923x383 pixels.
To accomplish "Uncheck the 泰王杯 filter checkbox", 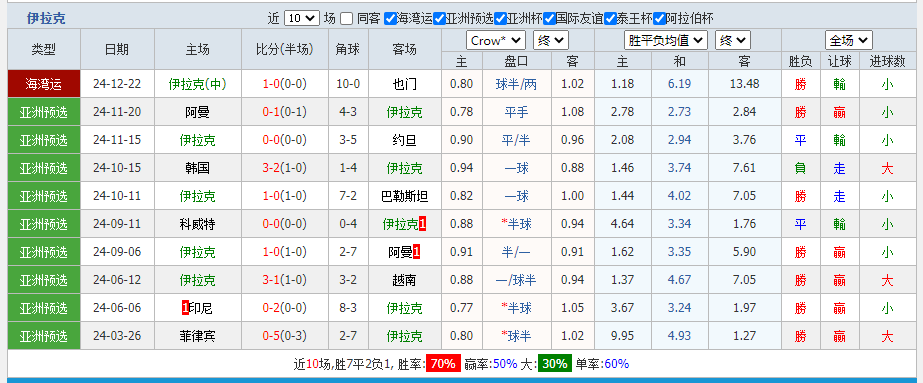I will point(610,18).
